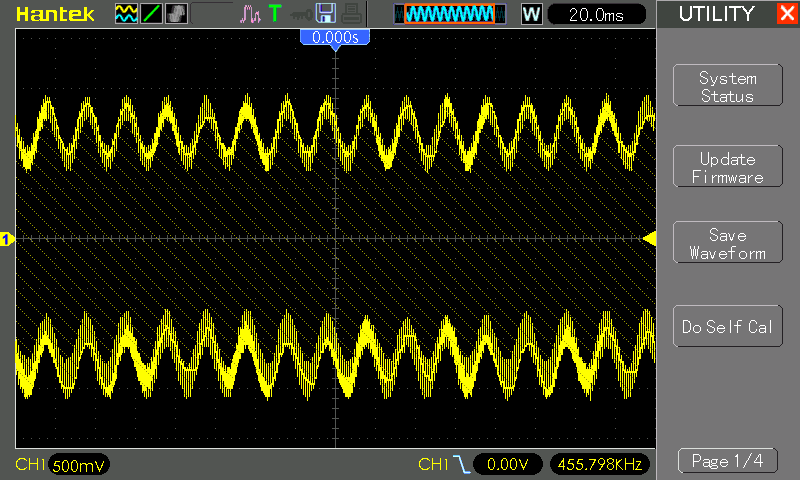
Task: Close the UTILITY menu with the X
Action: coord(788,13)
